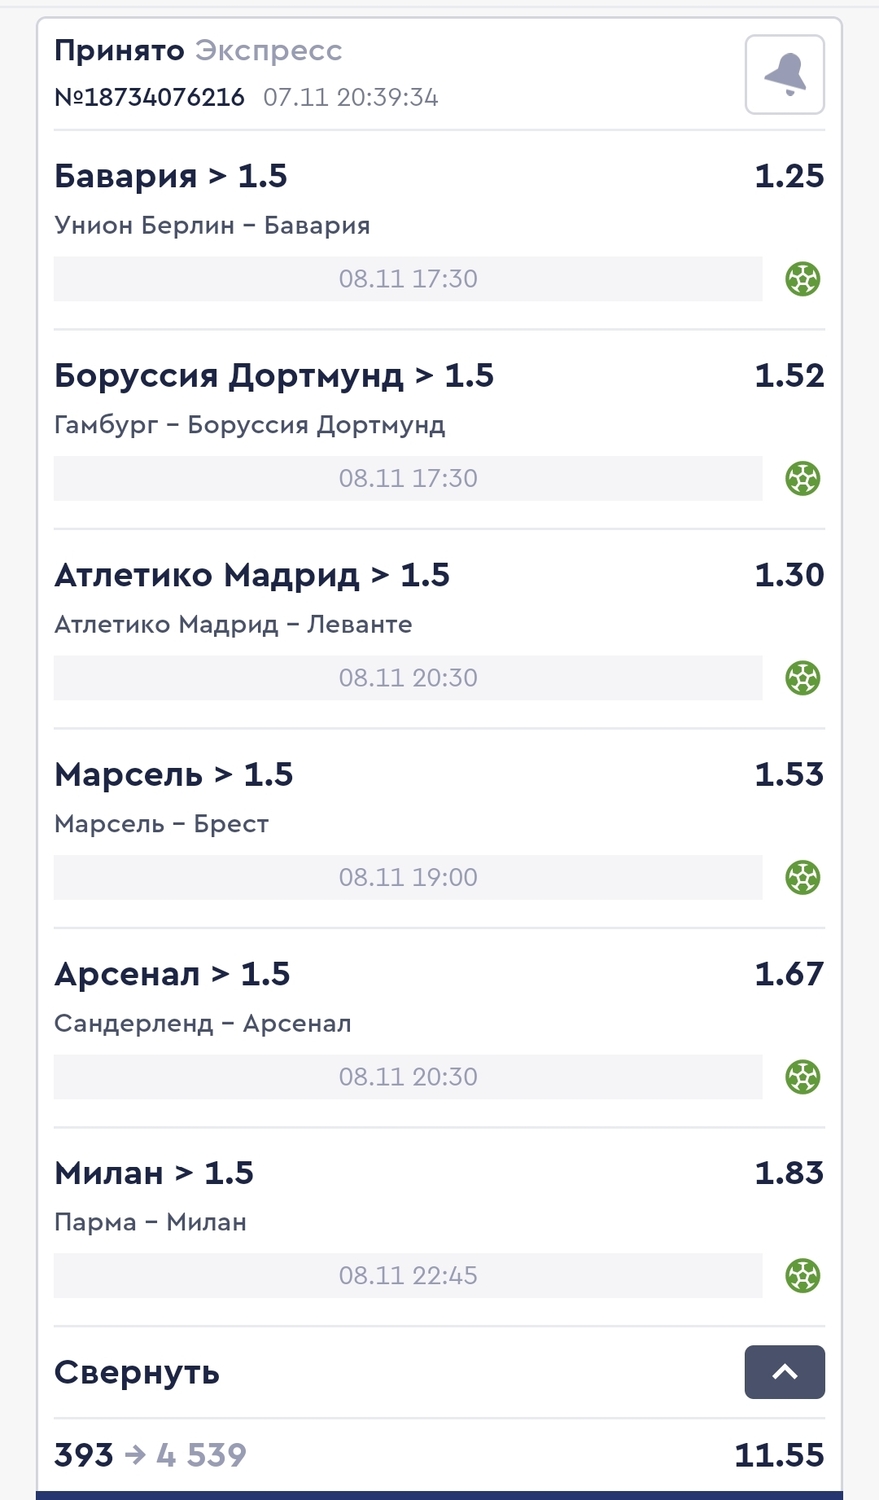
Task: Open the Бавария > 1.5 selection
Action: pos(171,176)
